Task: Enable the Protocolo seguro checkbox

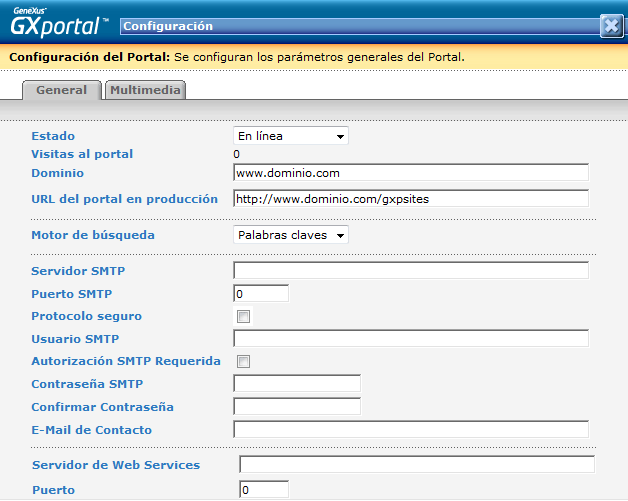Action: [243, 317]
